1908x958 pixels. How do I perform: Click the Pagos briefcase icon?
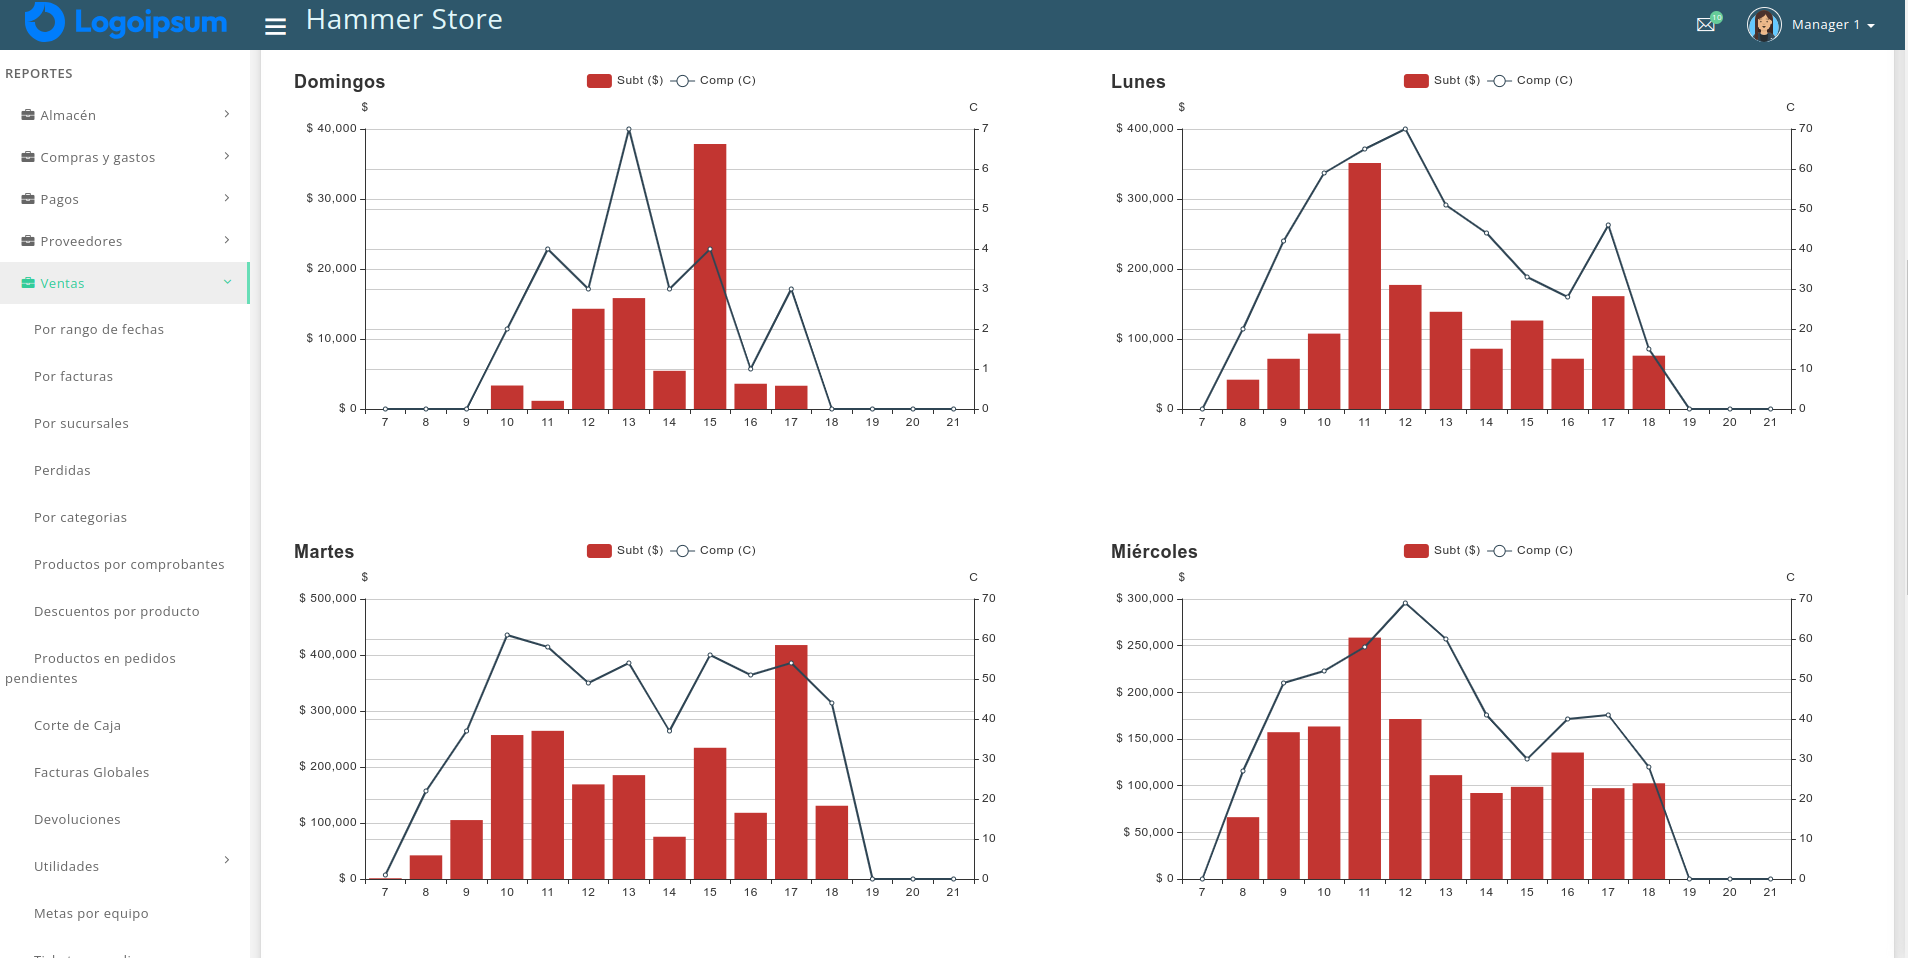28,199
